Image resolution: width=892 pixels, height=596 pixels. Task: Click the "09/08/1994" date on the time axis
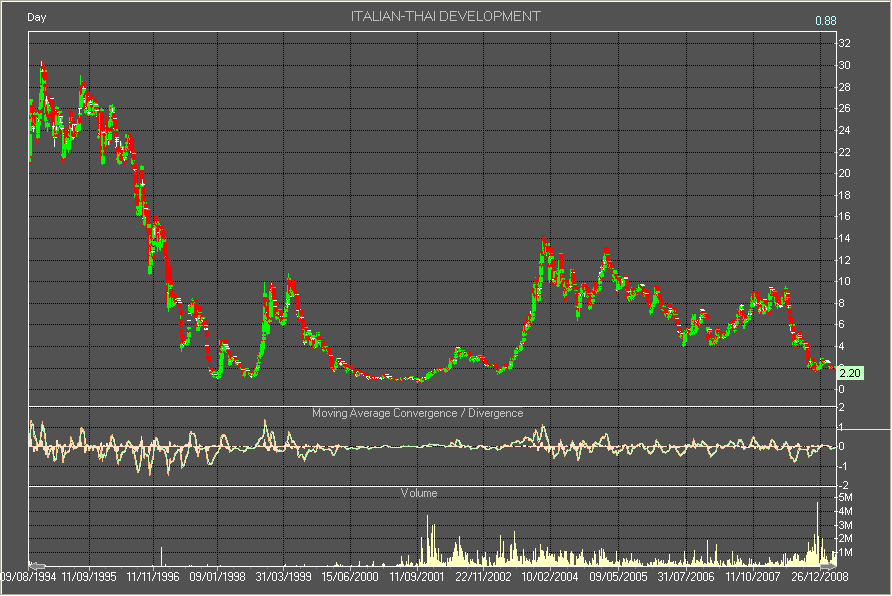click(x=28, y=577)
